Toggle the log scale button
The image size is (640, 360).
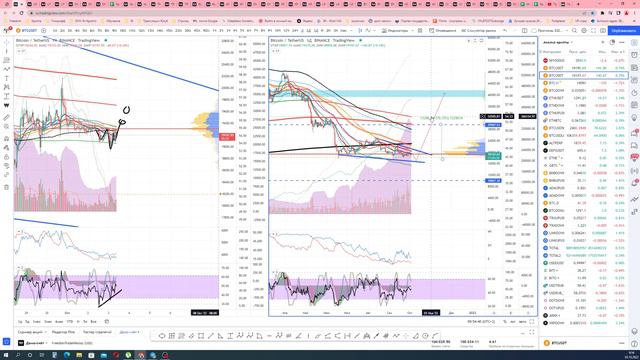pyautogui.click(x=513, y=322)
